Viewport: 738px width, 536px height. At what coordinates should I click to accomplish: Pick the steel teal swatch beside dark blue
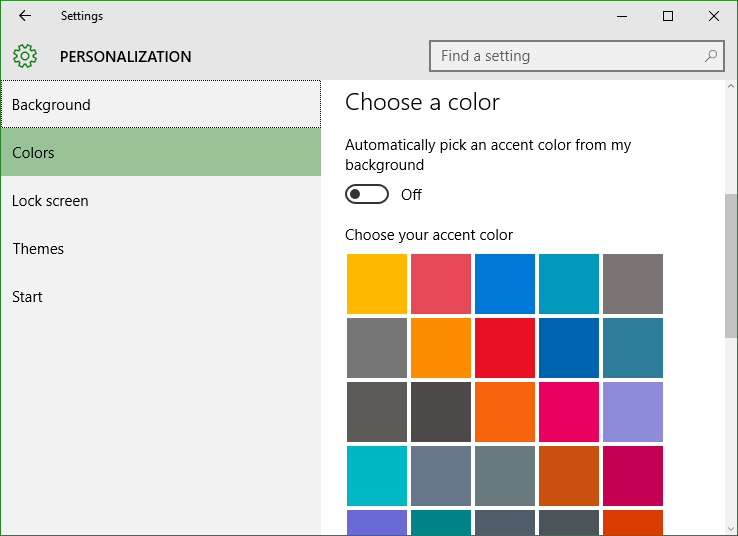633,348
